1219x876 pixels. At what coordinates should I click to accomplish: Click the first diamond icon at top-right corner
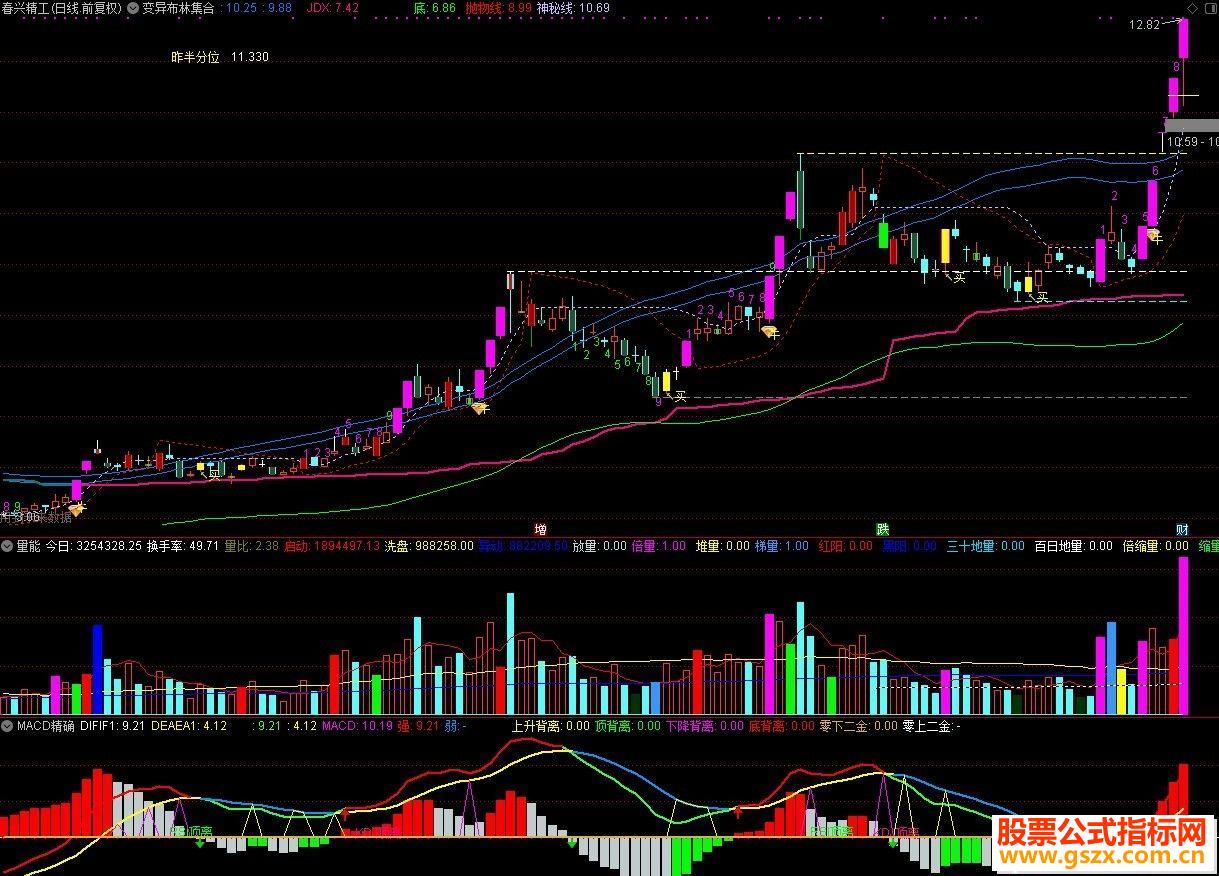(x=1190, y=7)
